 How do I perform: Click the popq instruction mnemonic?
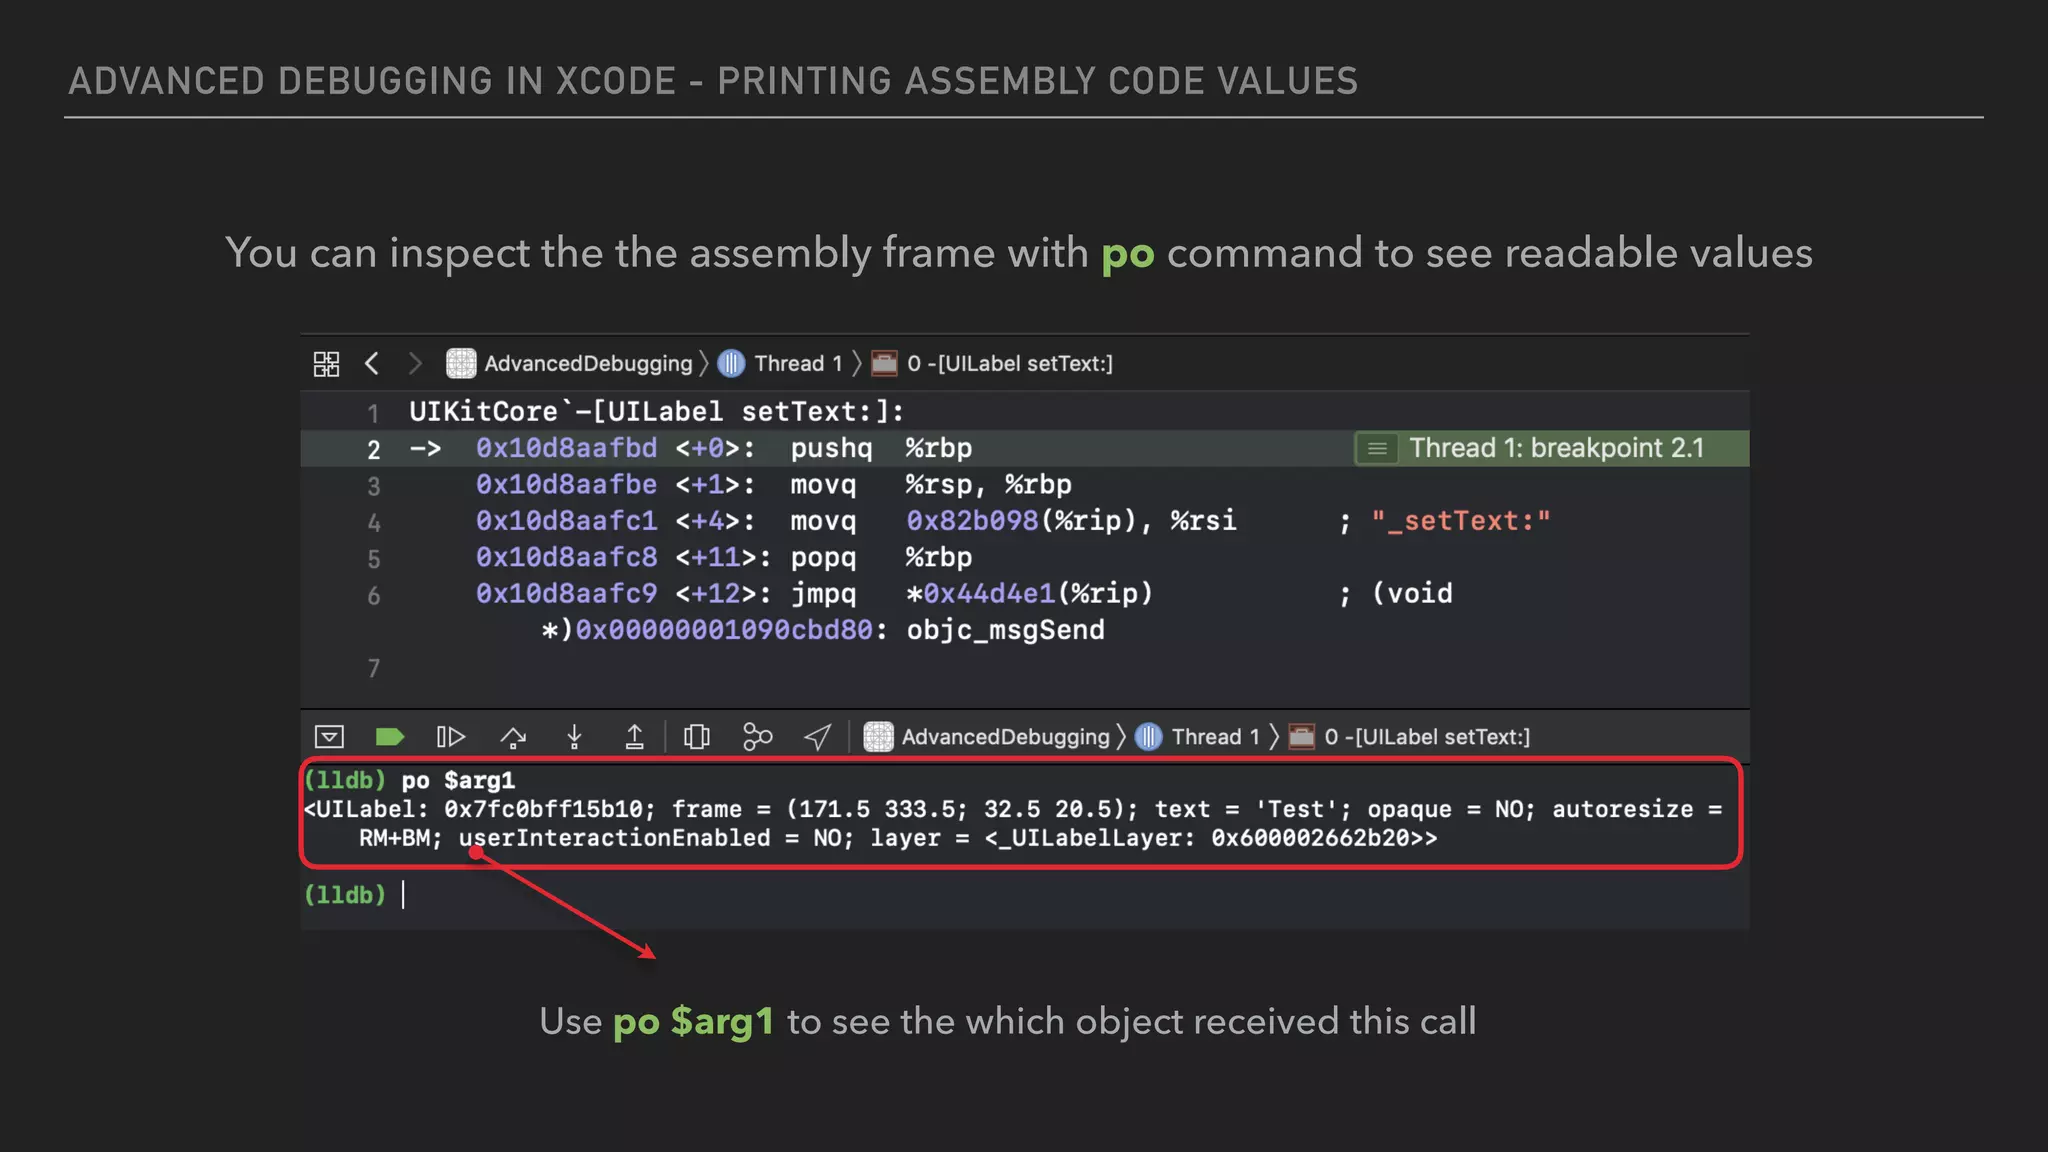(823, 557)
